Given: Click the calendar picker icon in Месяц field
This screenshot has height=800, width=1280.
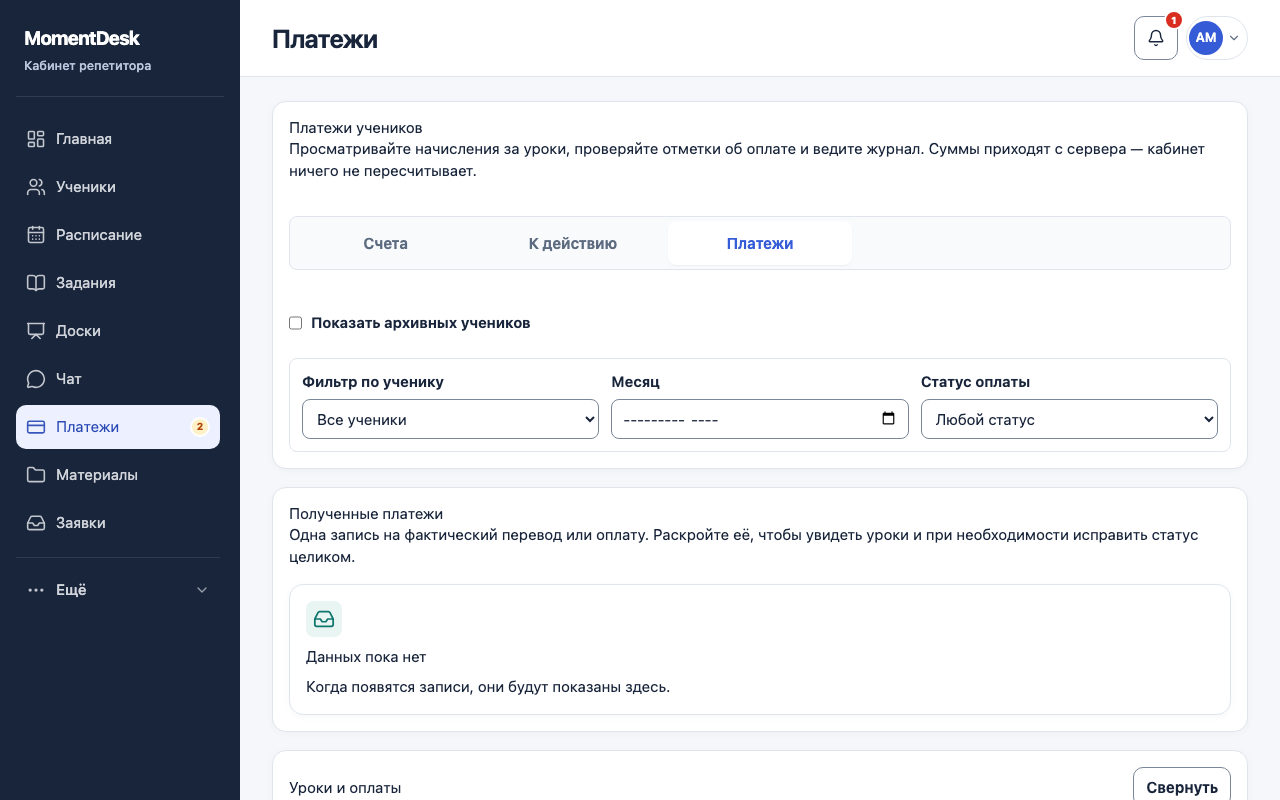Looking at the screenshot, I should 889,419.
